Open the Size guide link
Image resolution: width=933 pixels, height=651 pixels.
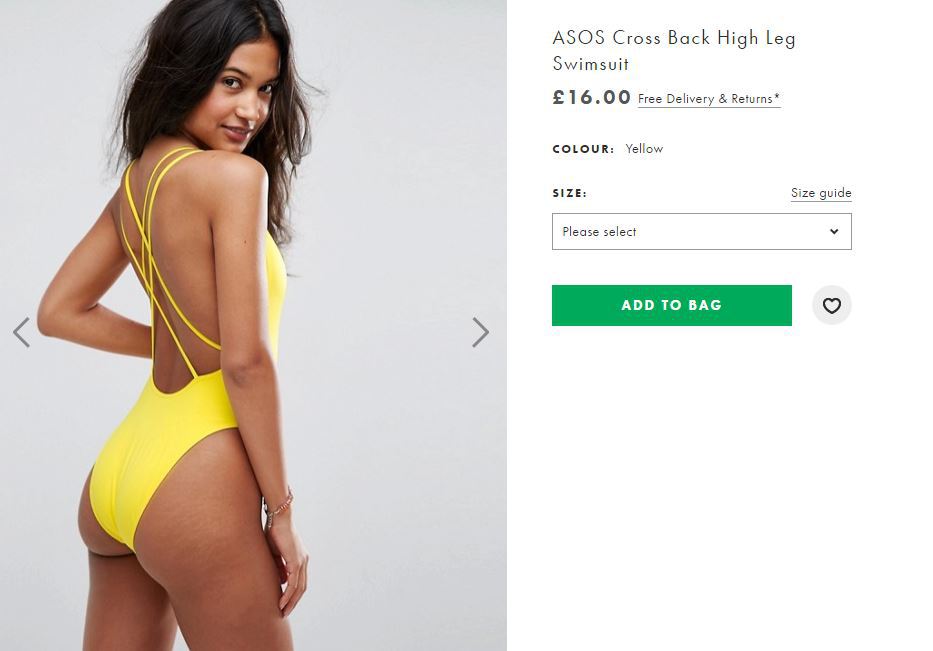click(x=821, y=193)
